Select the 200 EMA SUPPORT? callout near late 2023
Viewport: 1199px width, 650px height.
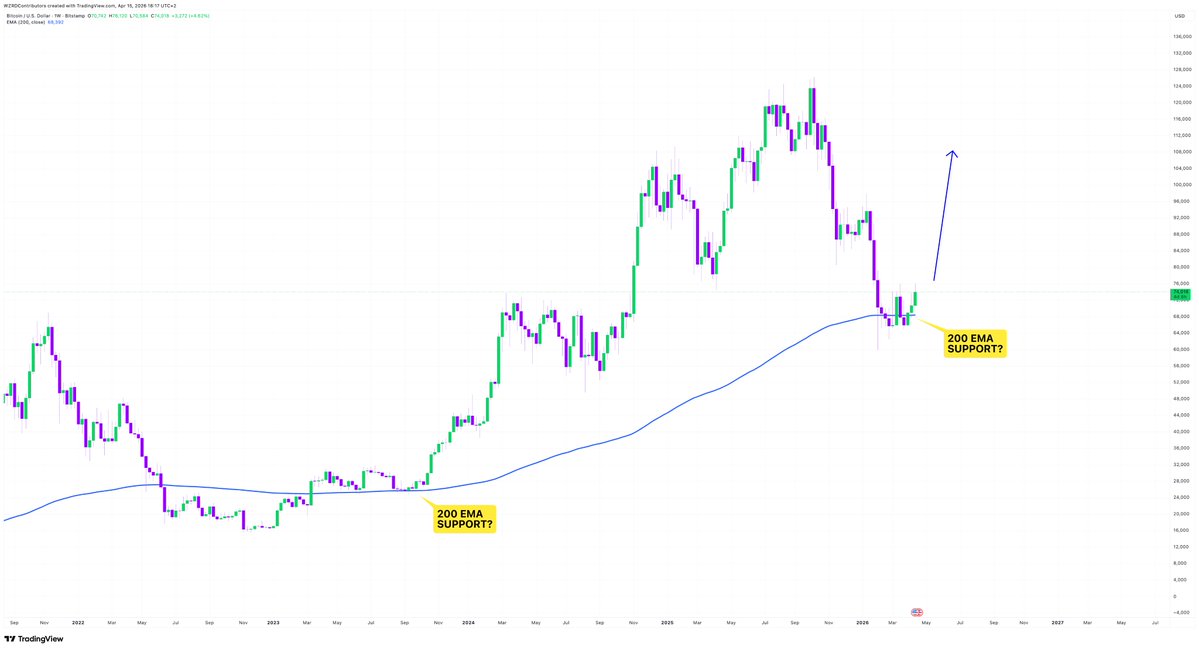[465, 518]
